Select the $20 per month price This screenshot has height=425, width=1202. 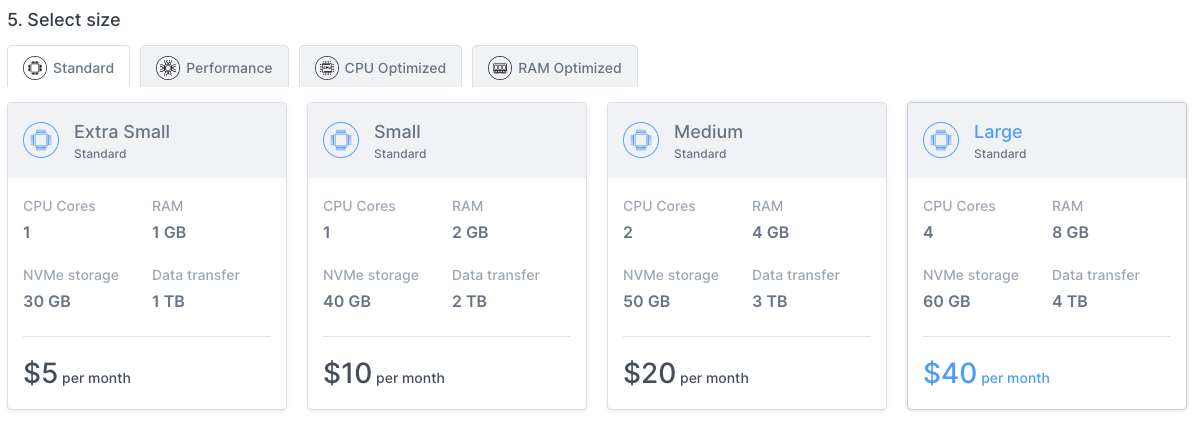coord(686,374)
